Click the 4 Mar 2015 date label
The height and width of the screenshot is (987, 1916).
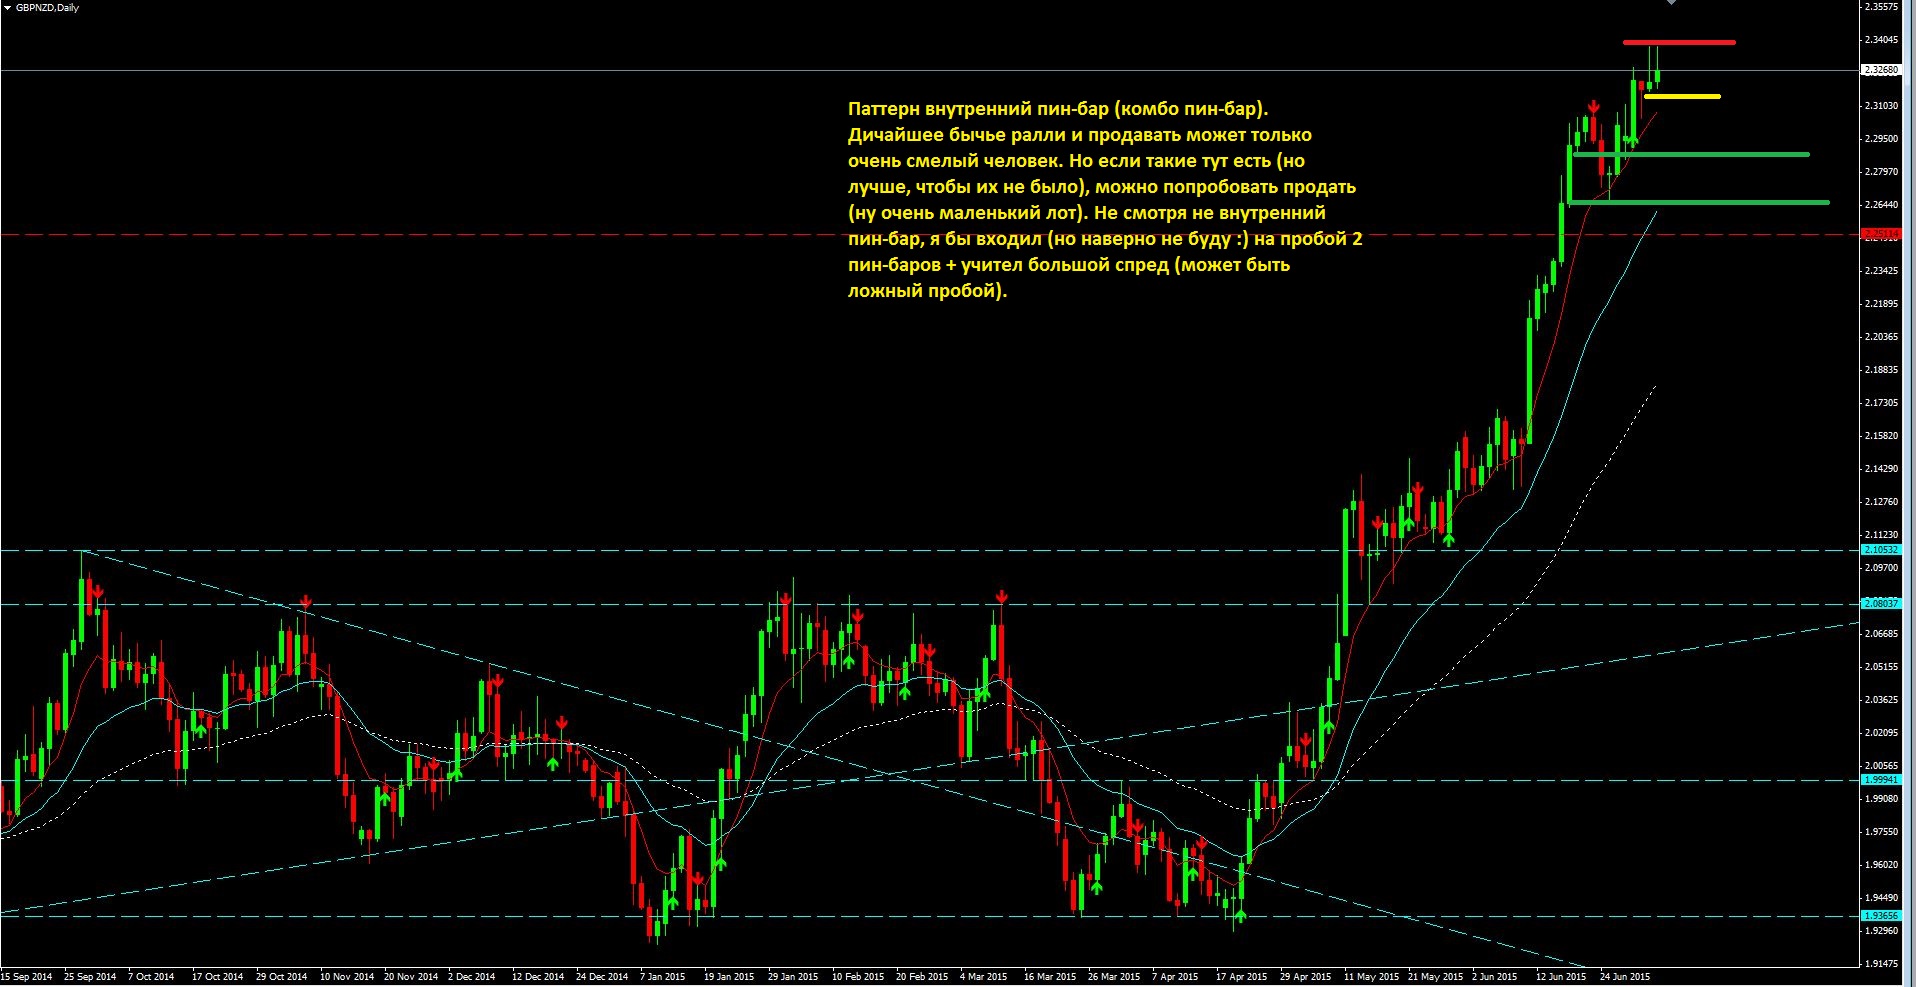tap(984, 977)
